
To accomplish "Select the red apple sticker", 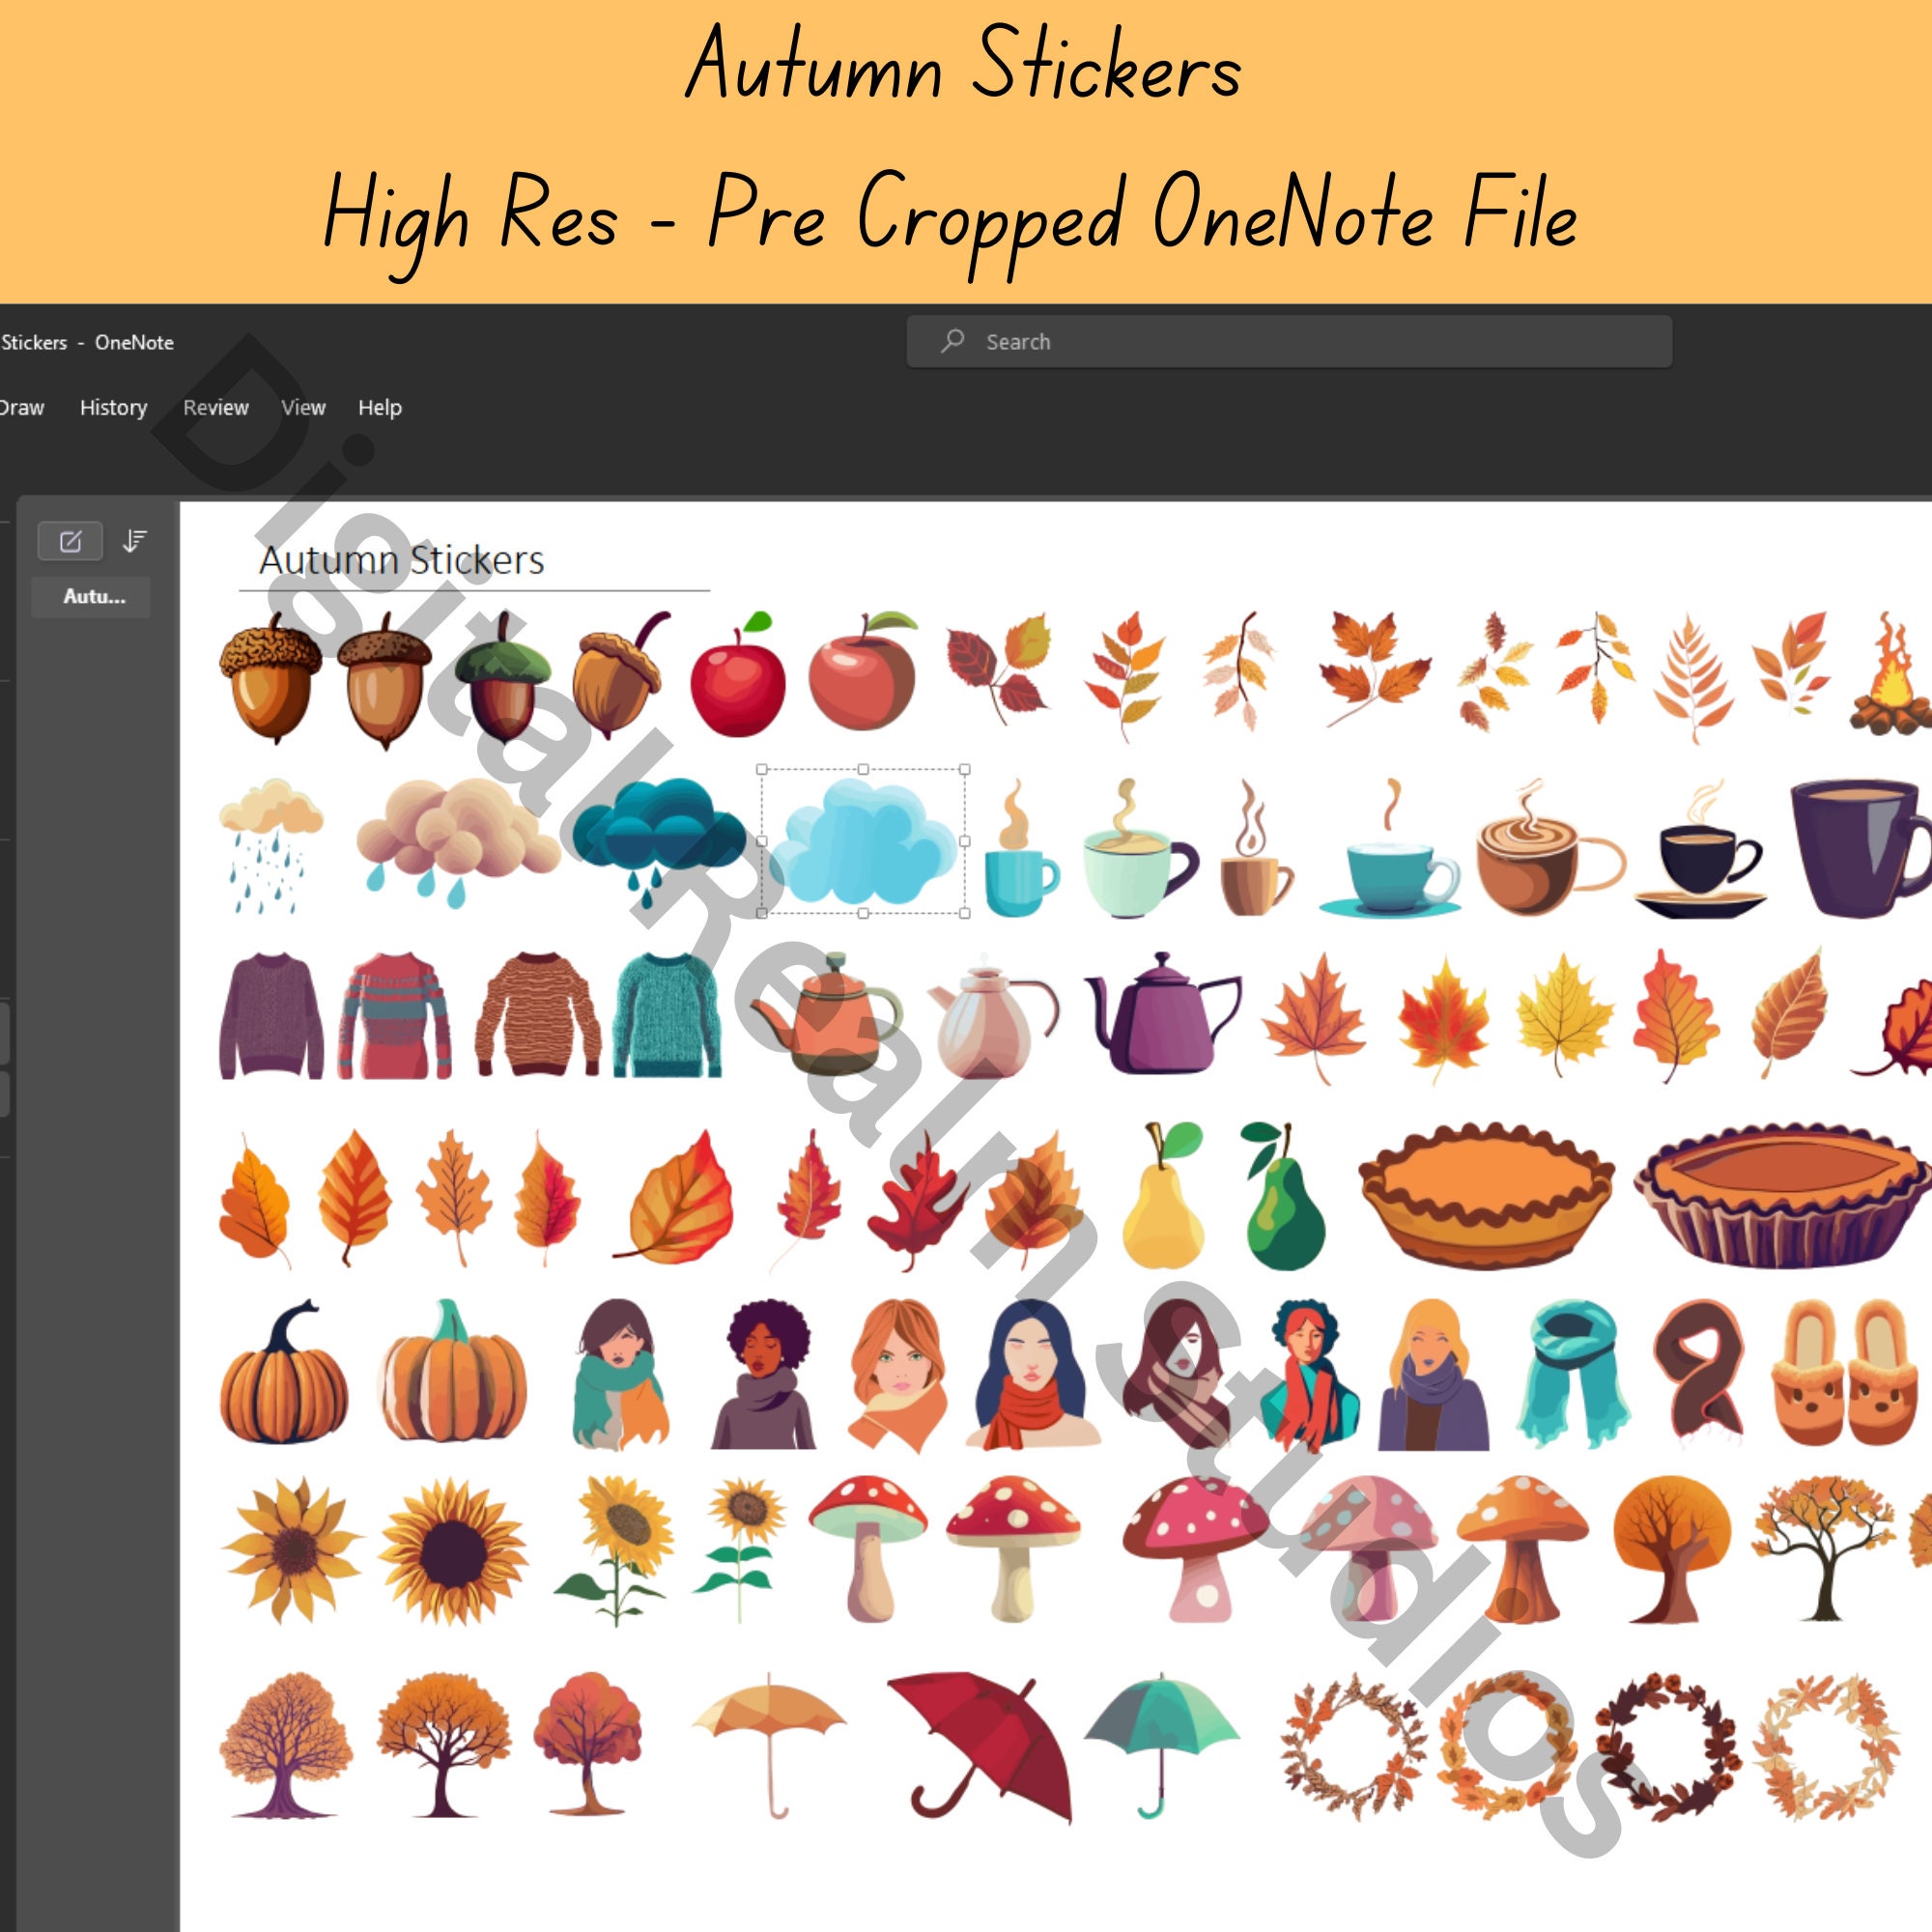I will point(737,685).
